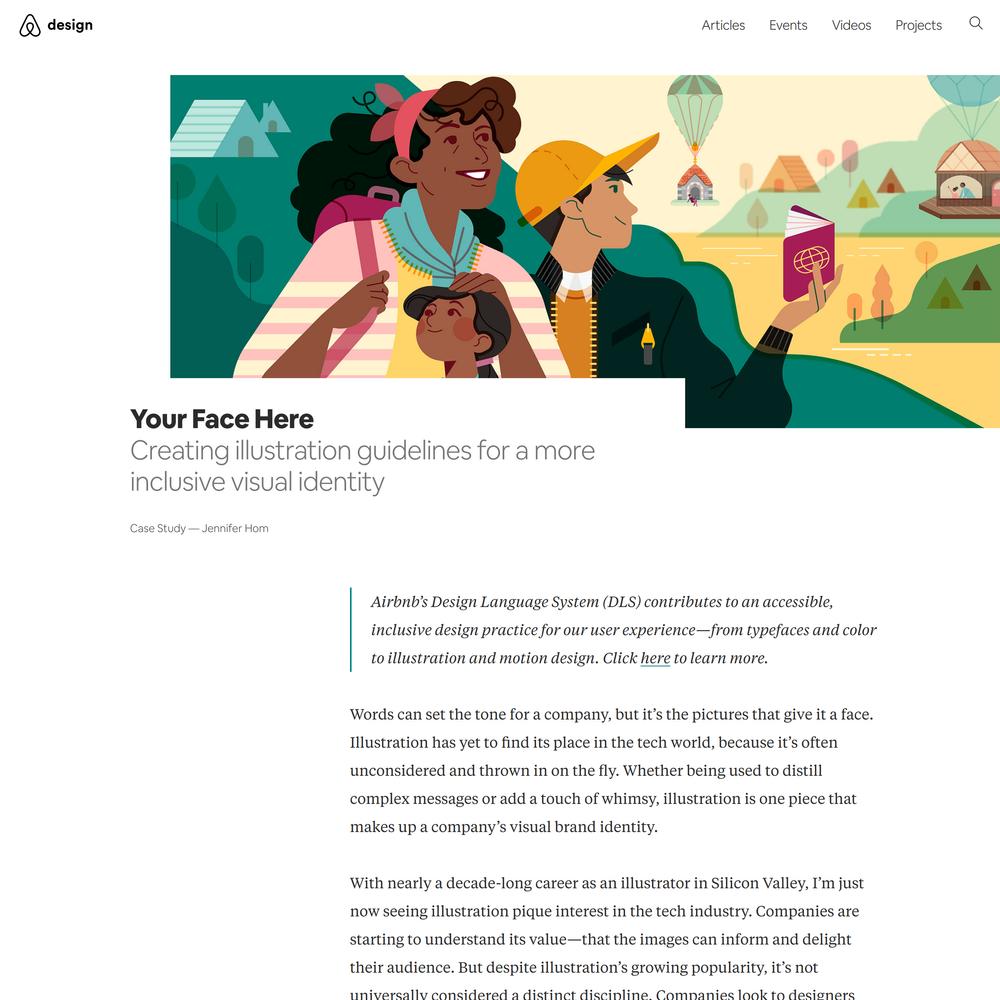Click the Airbnb Bélo logo icon

click(x=30, y=26)
